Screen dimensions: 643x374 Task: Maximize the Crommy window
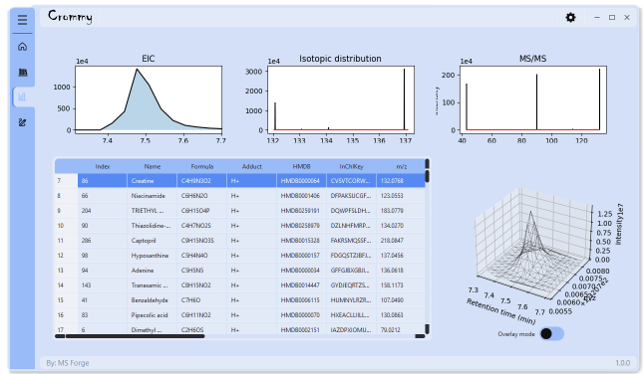click(x=612, y=17)
